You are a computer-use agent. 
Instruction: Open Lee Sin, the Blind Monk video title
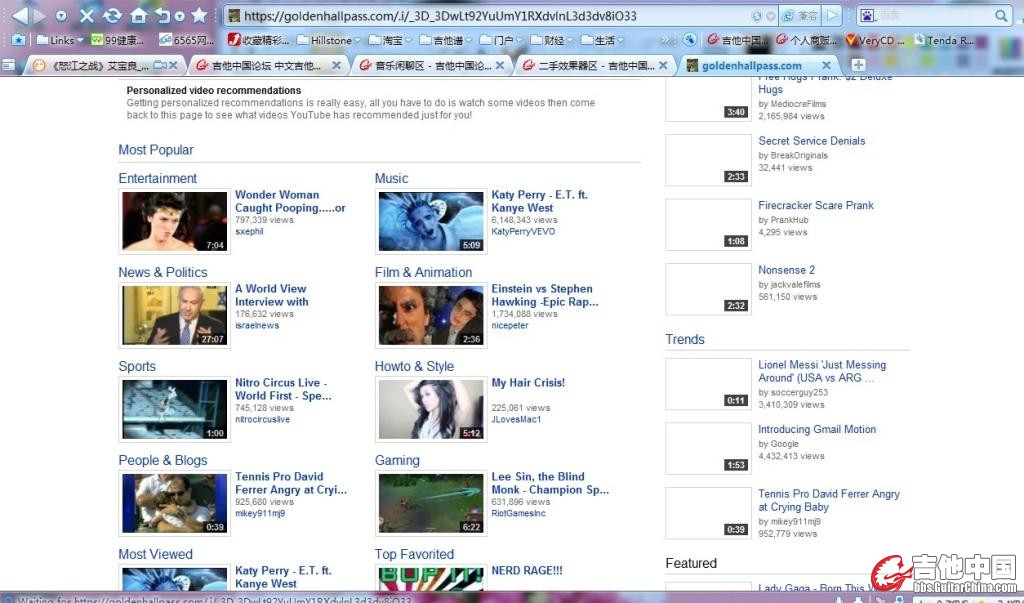(x=550, y=483)
